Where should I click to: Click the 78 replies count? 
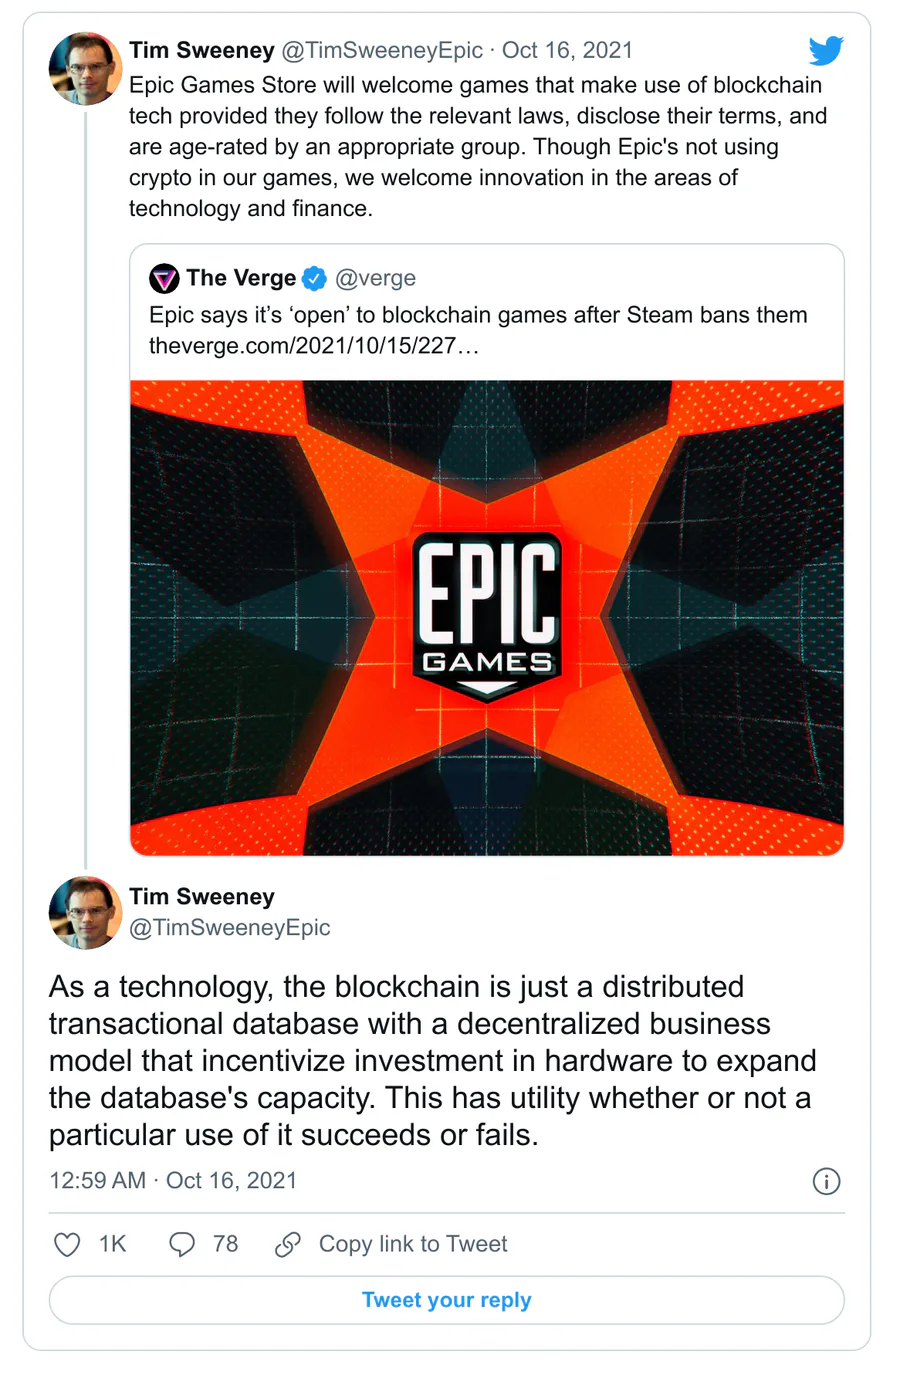click(226, 1244)
